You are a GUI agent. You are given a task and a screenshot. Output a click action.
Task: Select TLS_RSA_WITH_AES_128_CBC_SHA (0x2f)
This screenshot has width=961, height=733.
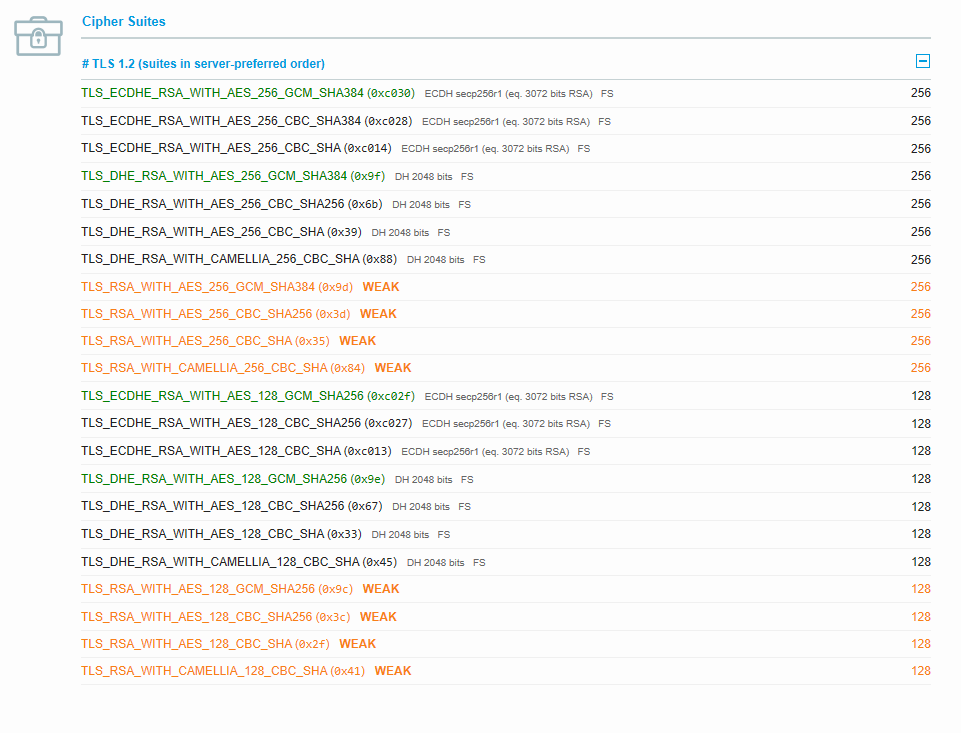pyautogui.click(x=205, y=644)
